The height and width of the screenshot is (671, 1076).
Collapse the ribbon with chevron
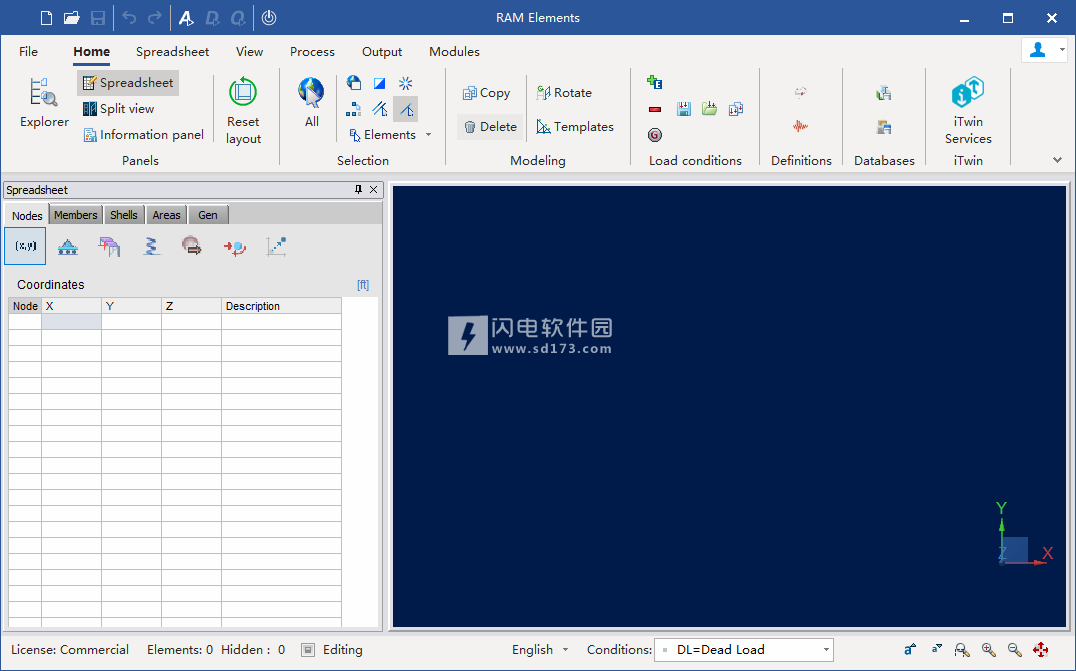point(1057,160)
